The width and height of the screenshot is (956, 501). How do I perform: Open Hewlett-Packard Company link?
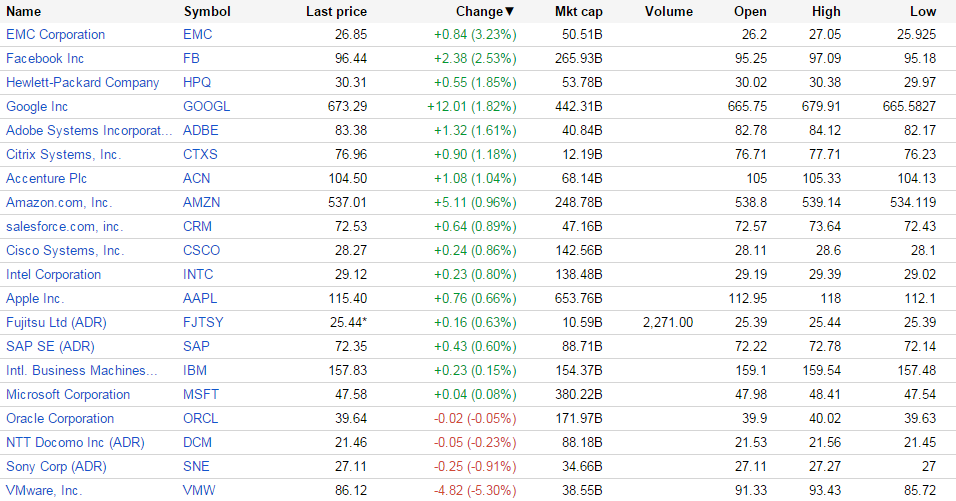(x=82, y=83)
